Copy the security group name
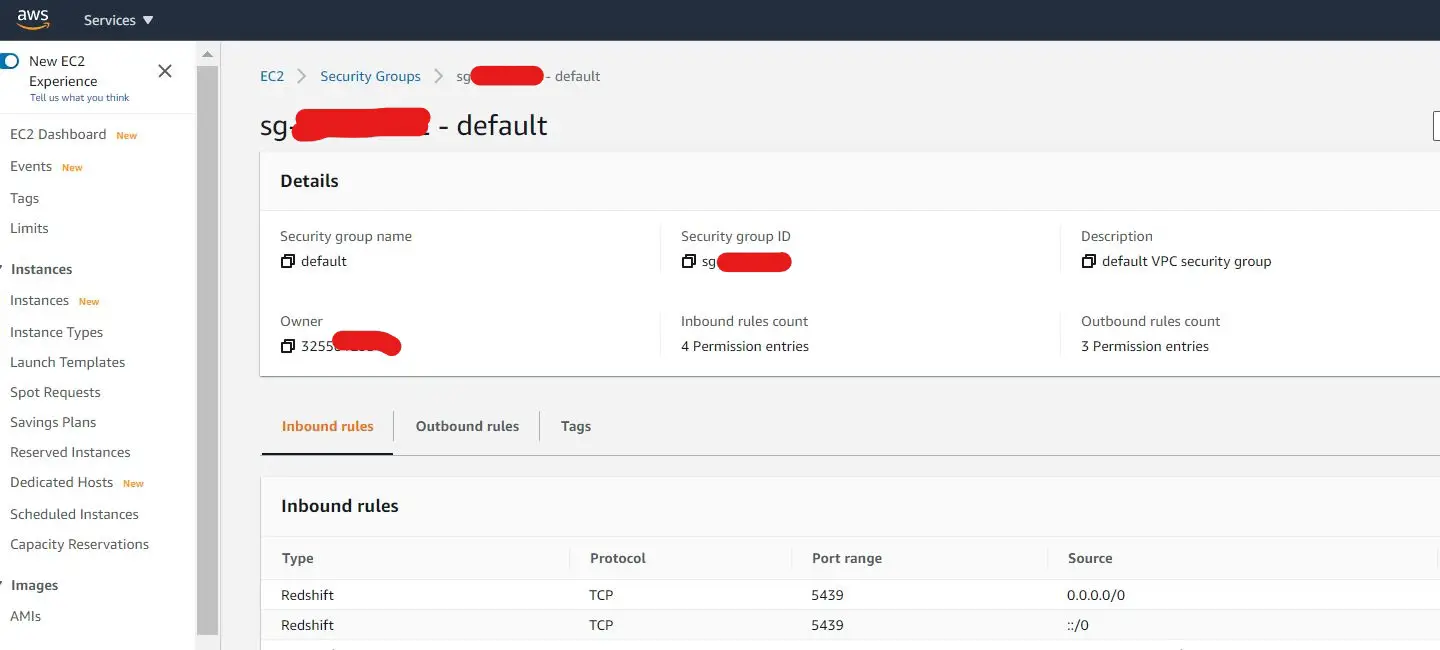Screen dimensions: 1440x650 point(287,261)
